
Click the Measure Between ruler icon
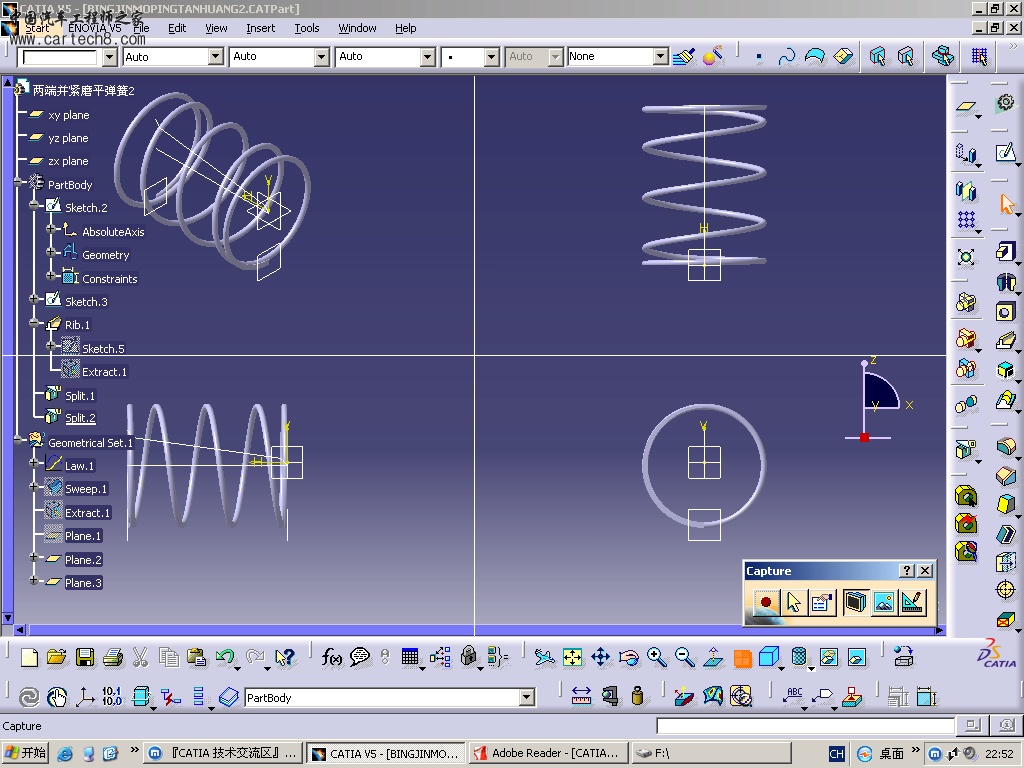pos(581,697)
